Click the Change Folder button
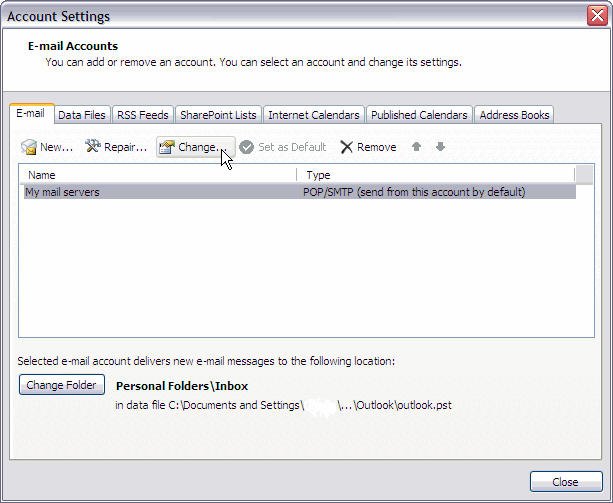Screen dimensions: 613x503 pos(61,385)
